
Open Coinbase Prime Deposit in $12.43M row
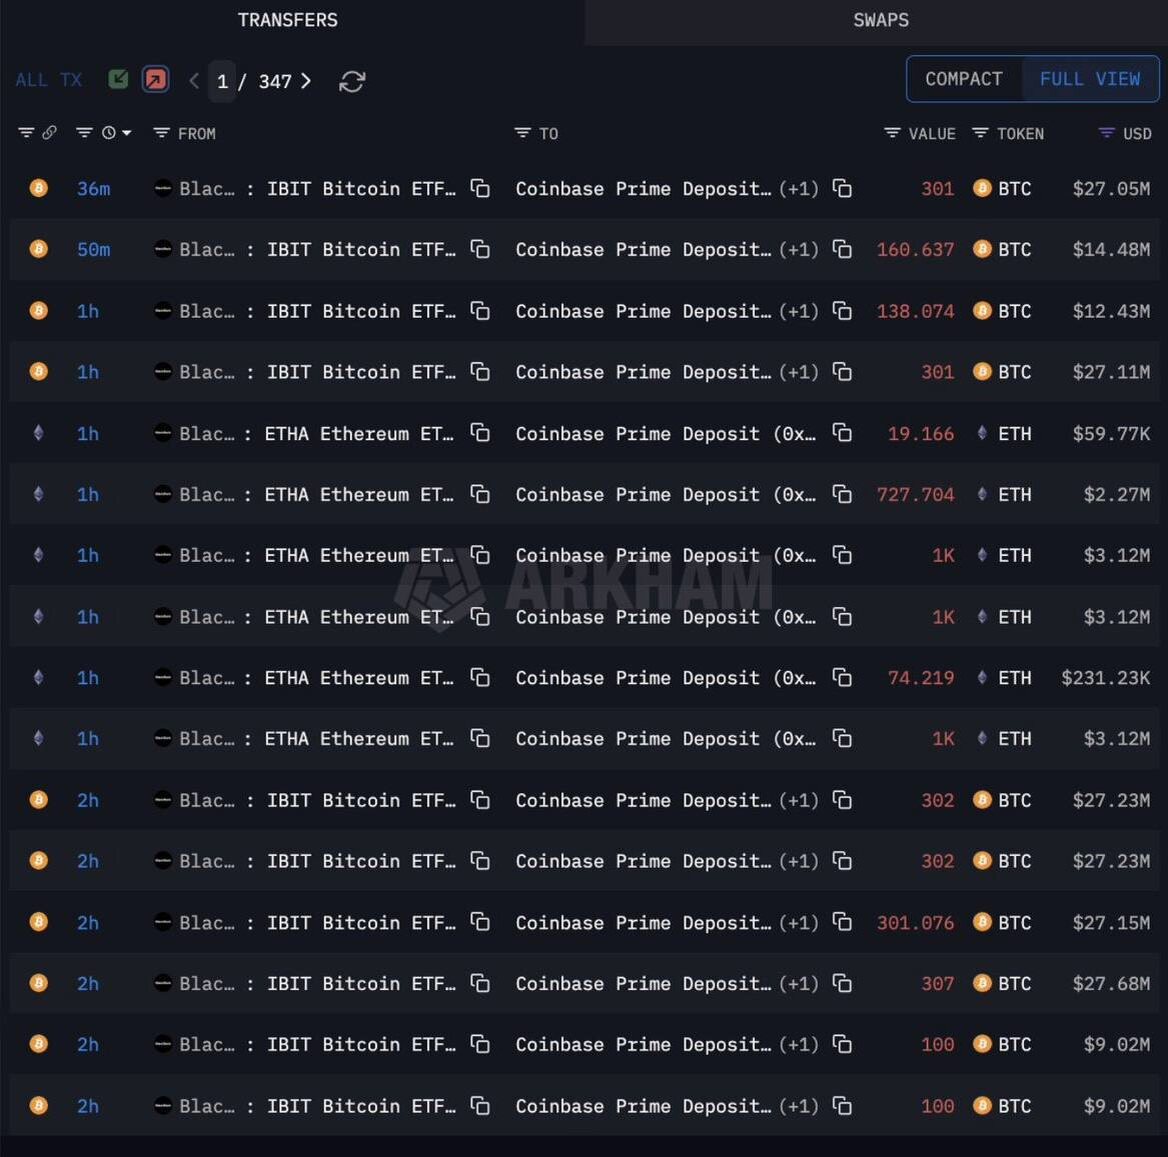point(644,311)
